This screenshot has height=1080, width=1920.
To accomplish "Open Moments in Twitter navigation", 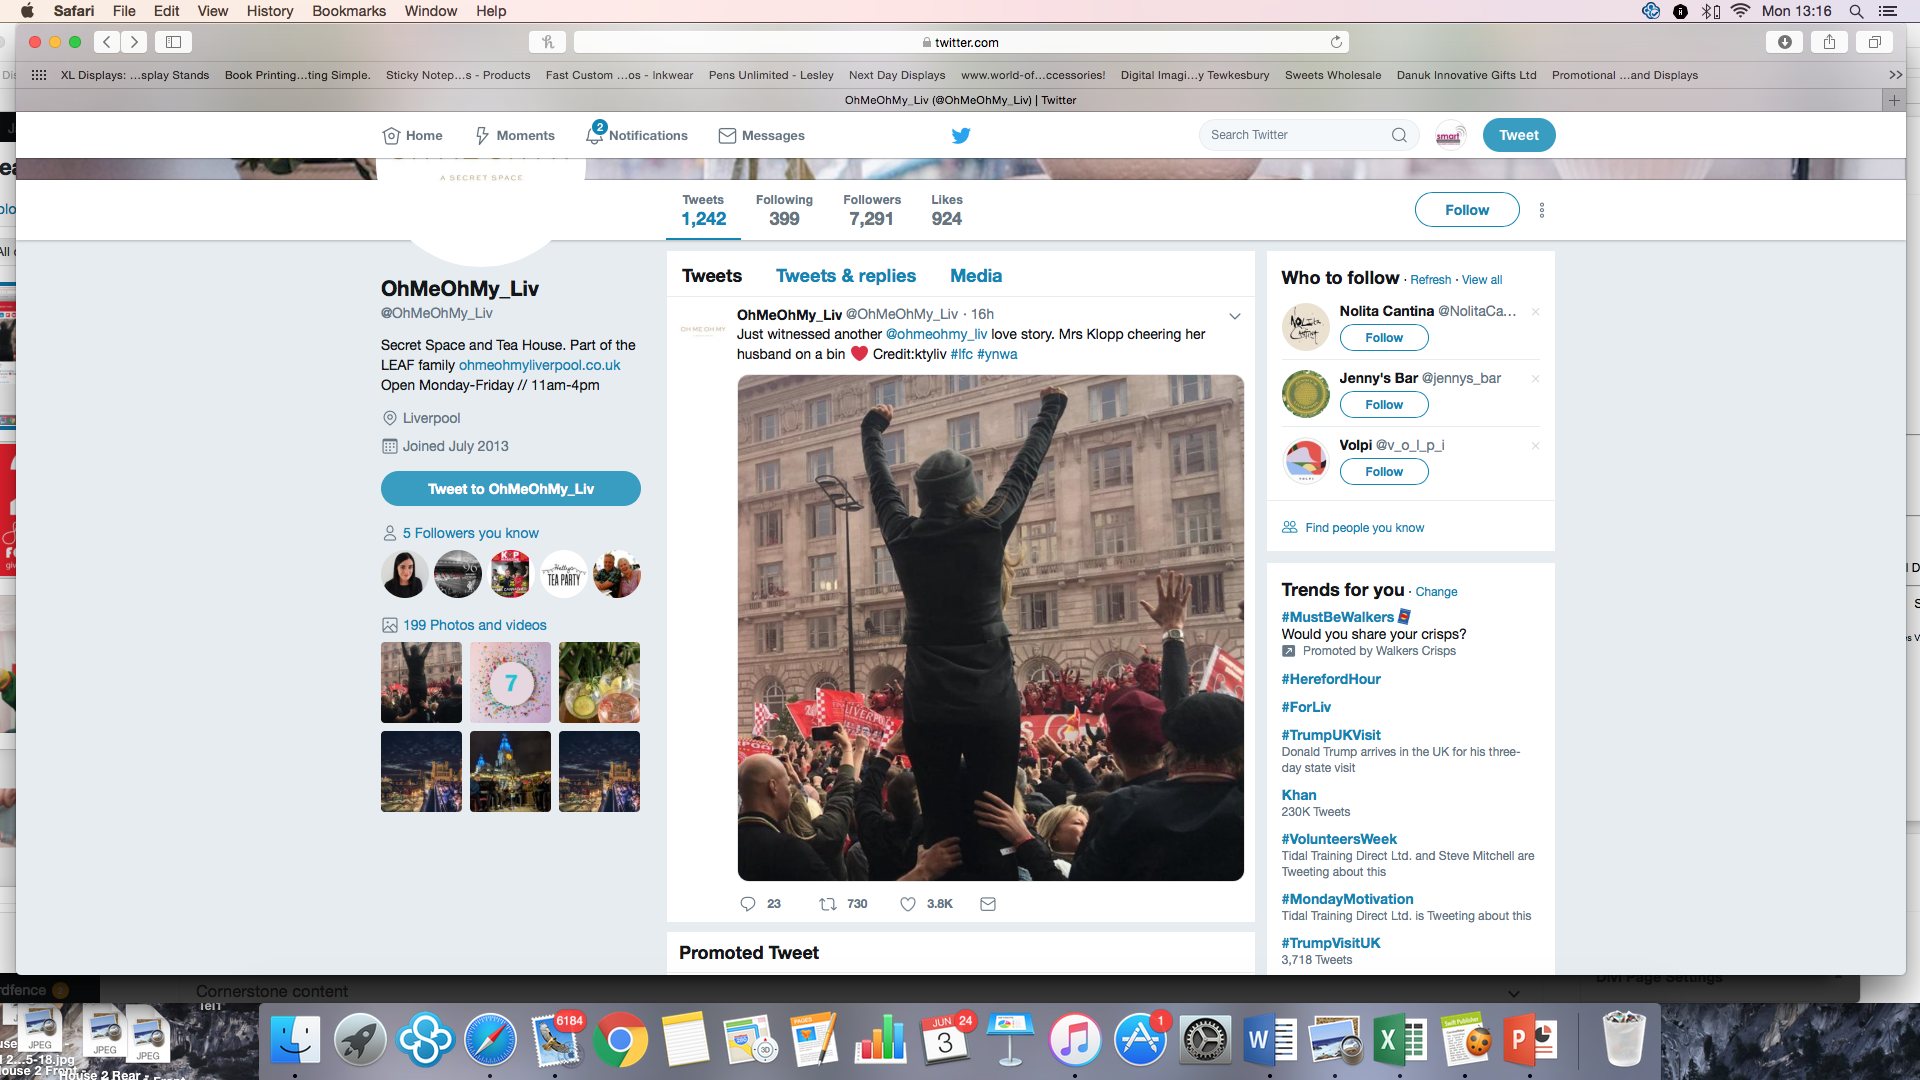I will click(514, 135).
